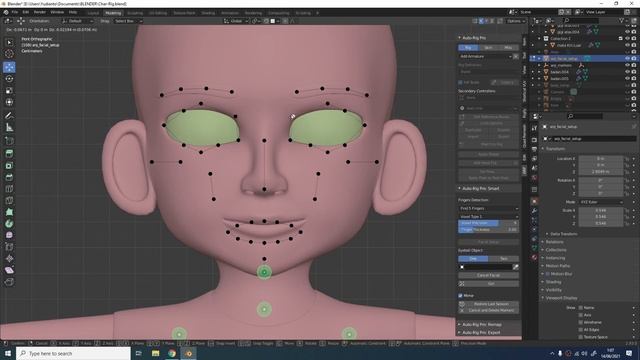Select the Bevel tool
This screenshot has width=640, height=360.
point(9,177)
